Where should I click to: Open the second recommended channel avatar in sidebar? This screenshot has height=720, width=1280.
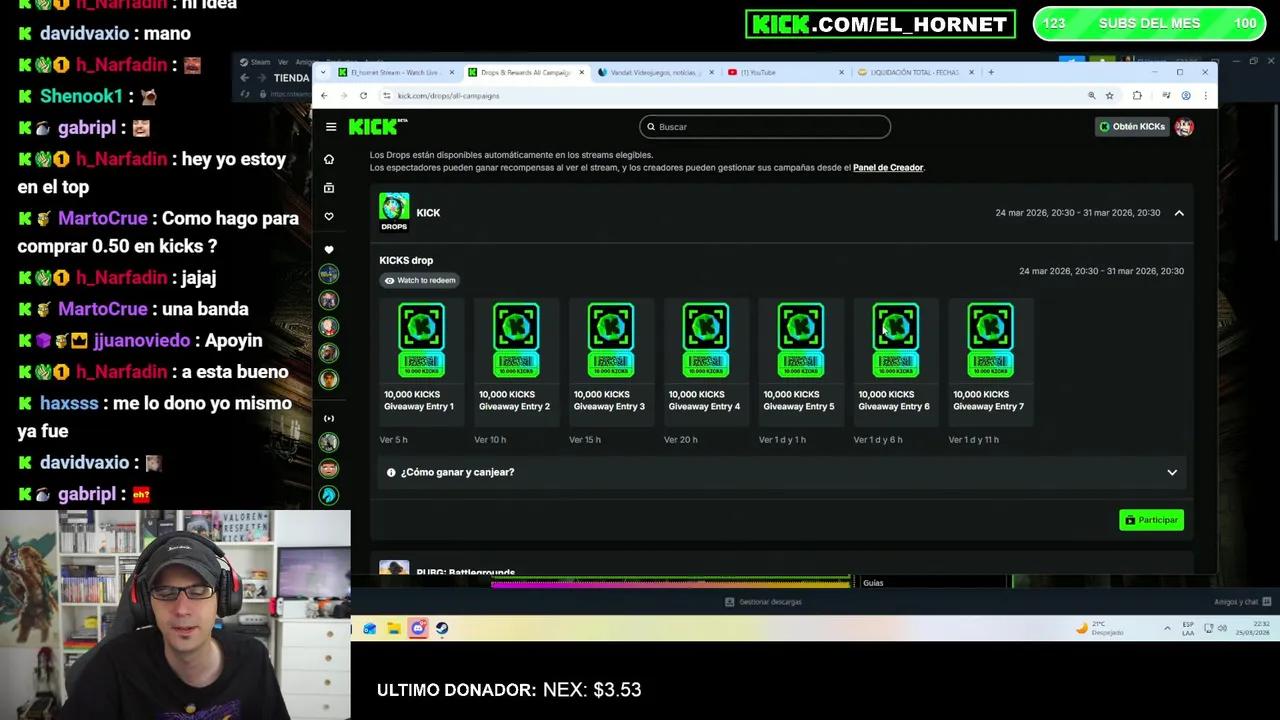coord(329,468)
